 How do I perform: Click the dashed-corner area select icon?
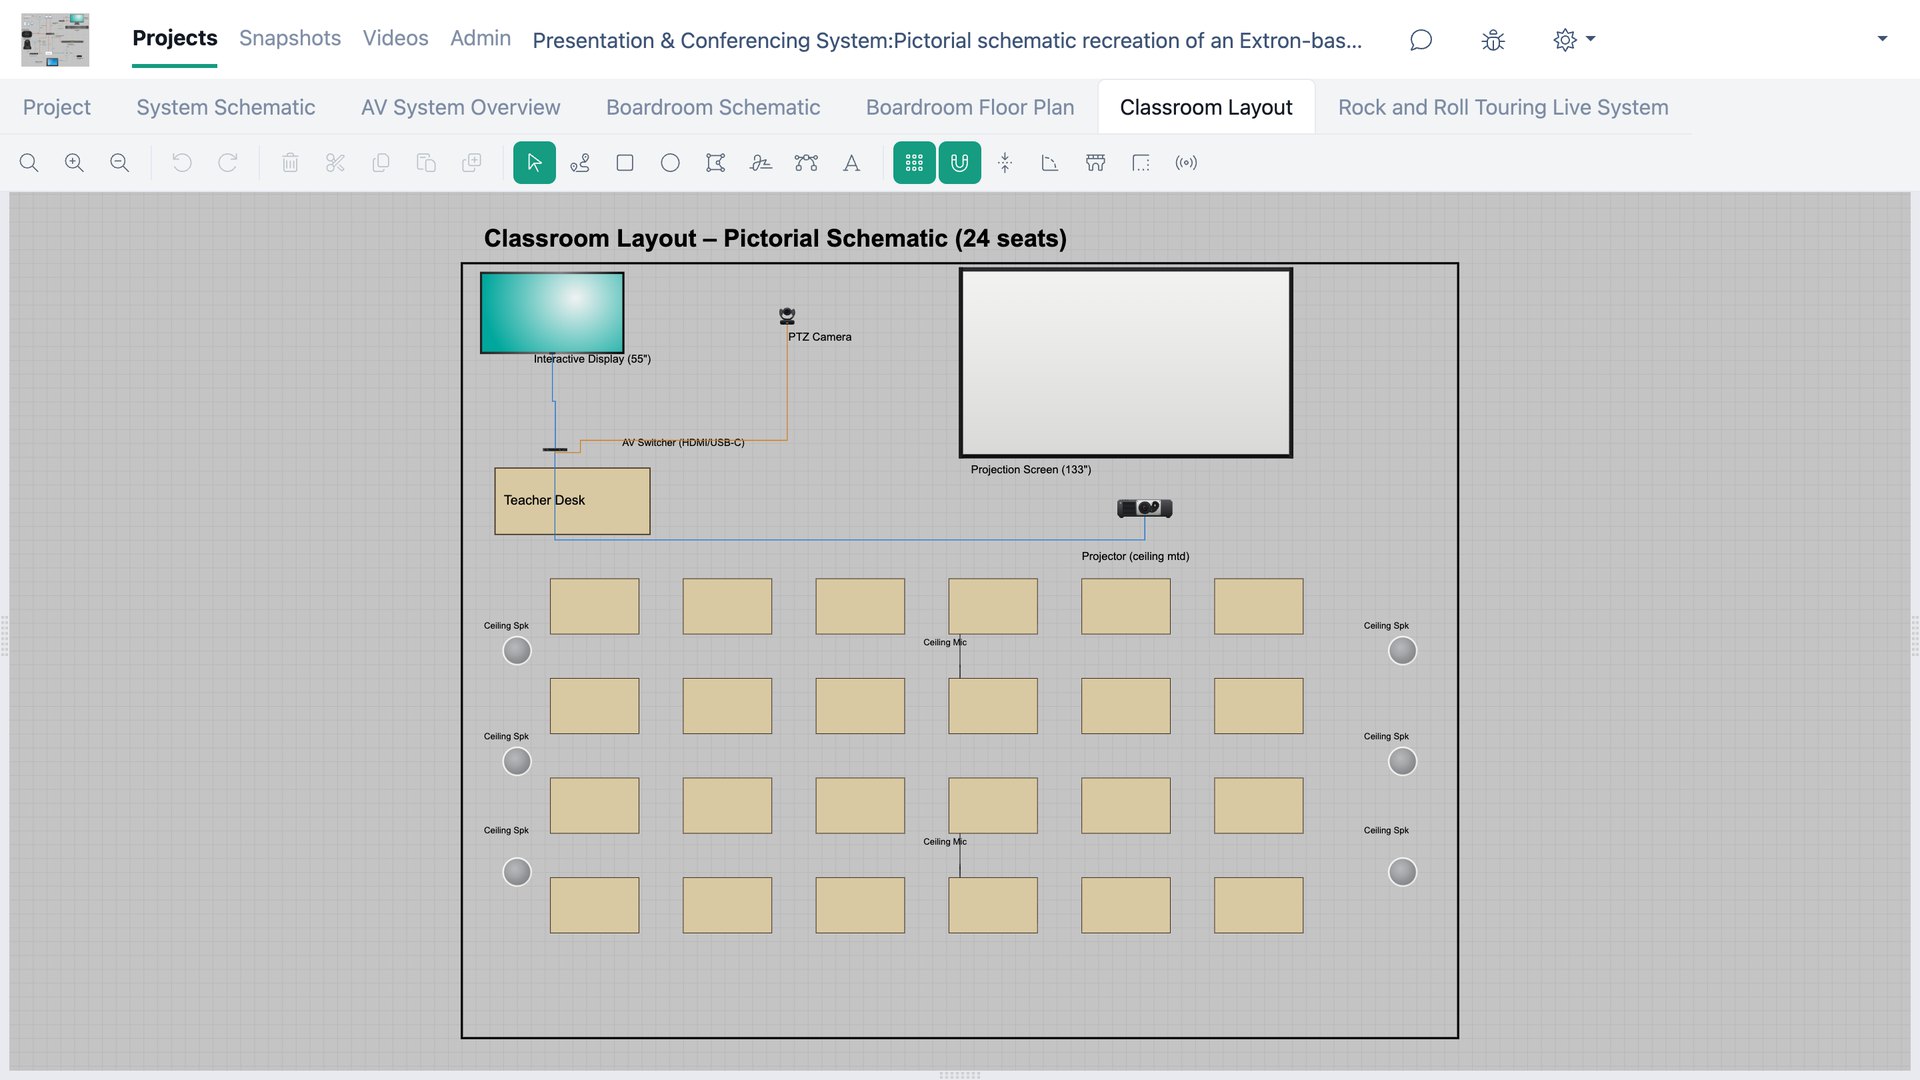point(1141,163)
